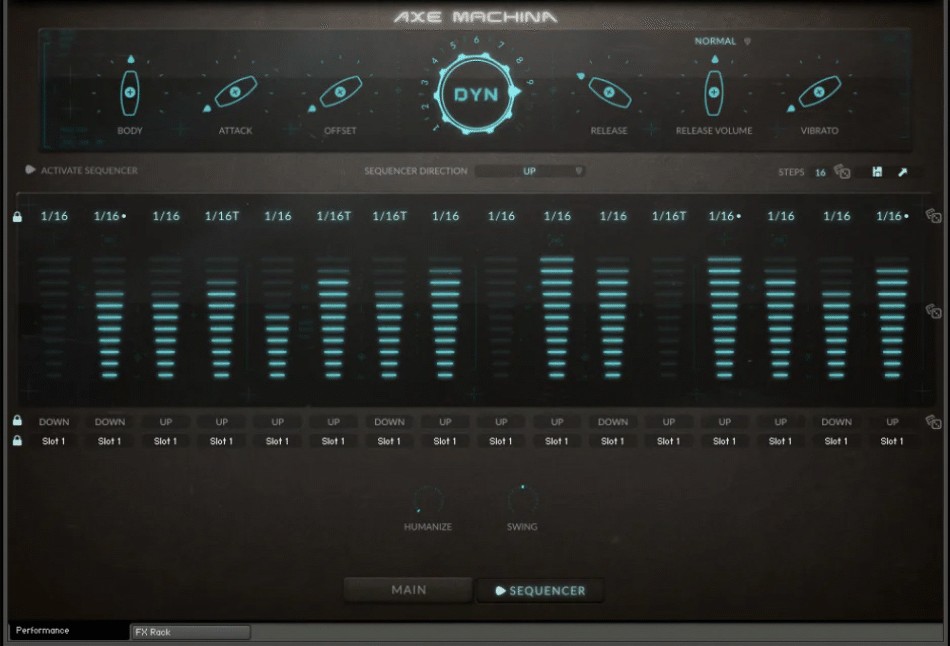Open step 4's 1/16T note length menu
The width and height of the screenshot is (950, 646).
pyautogui.click(x=222, y=216)
